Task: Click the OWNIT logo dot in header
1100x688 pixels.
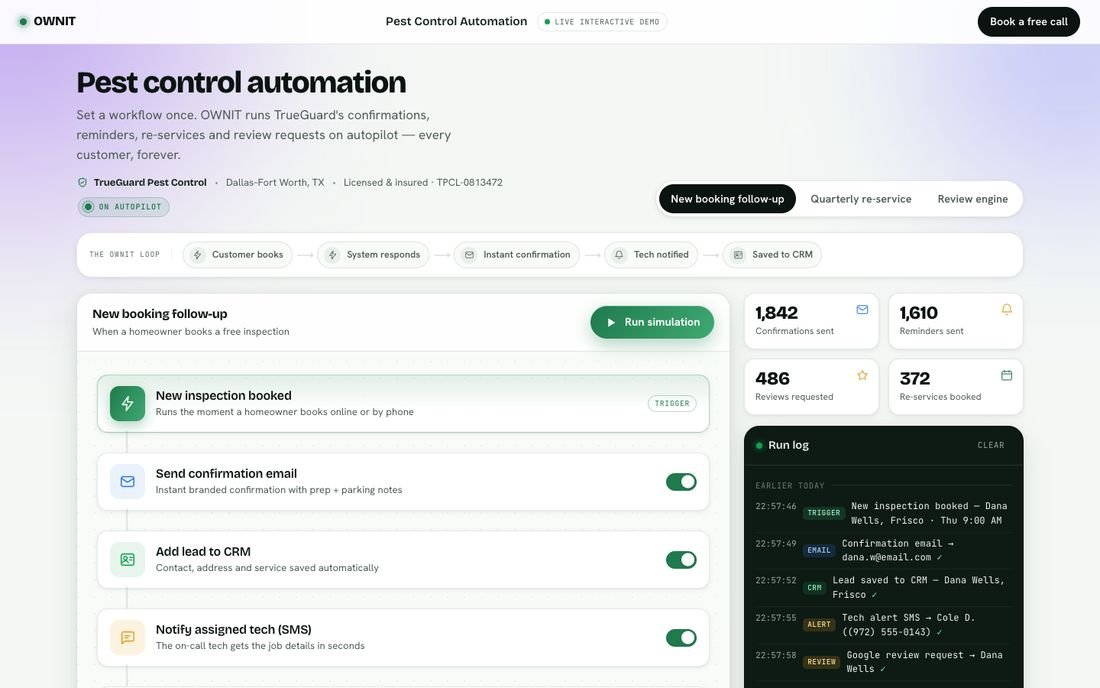Action: [x=23, y=22]
